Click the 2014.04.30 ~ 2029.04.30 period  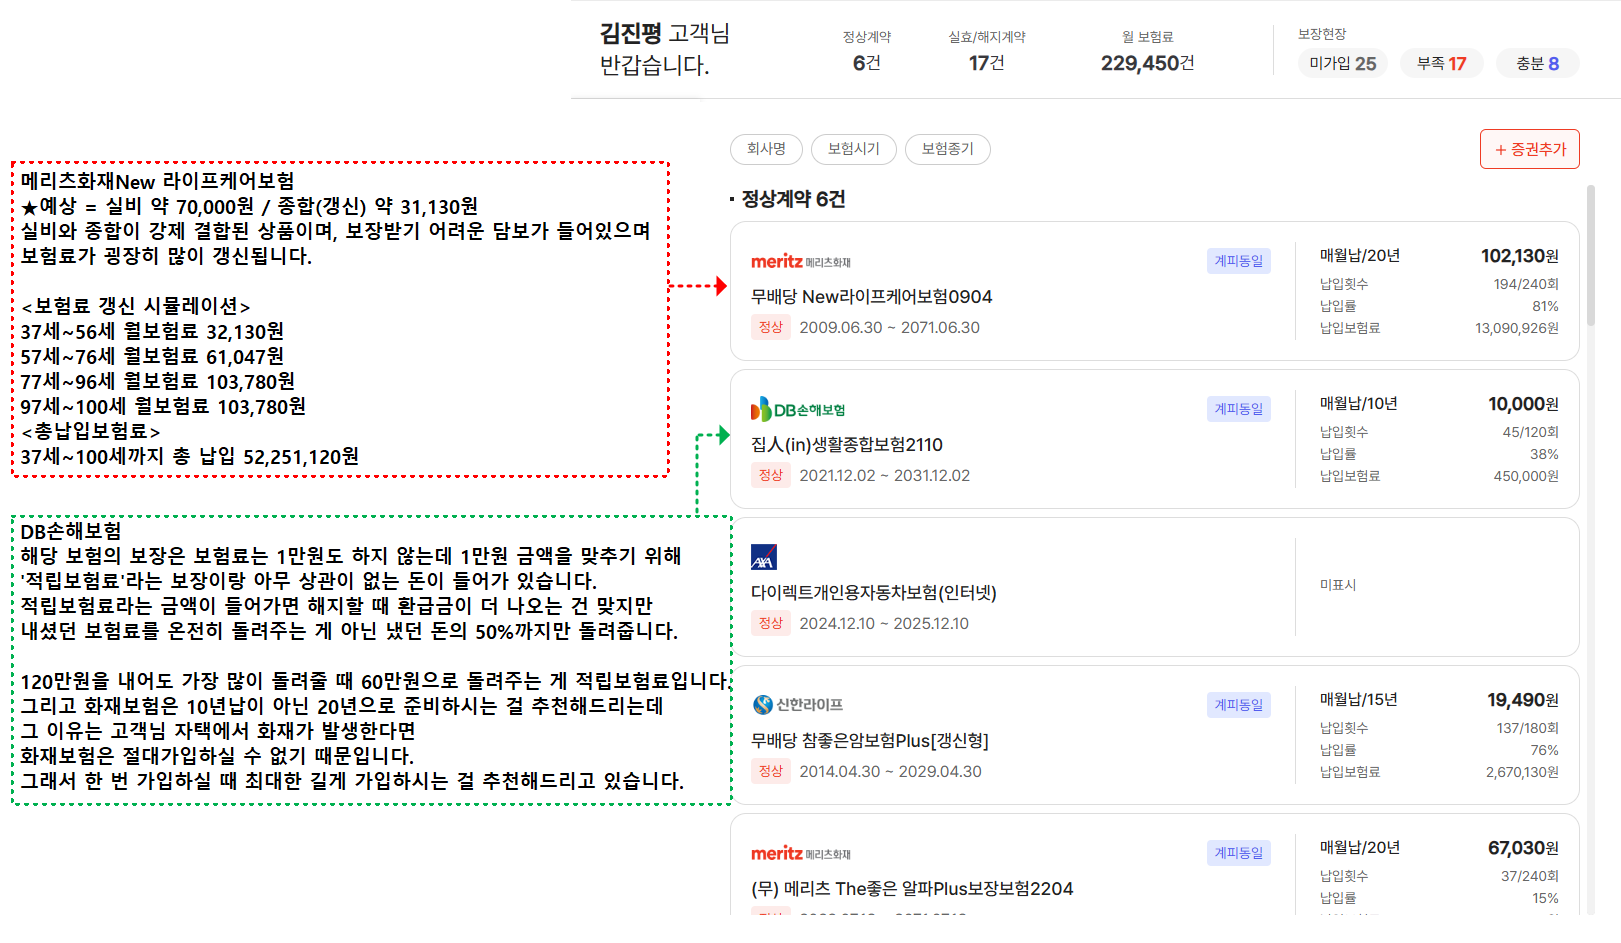(x=890, y=771)
